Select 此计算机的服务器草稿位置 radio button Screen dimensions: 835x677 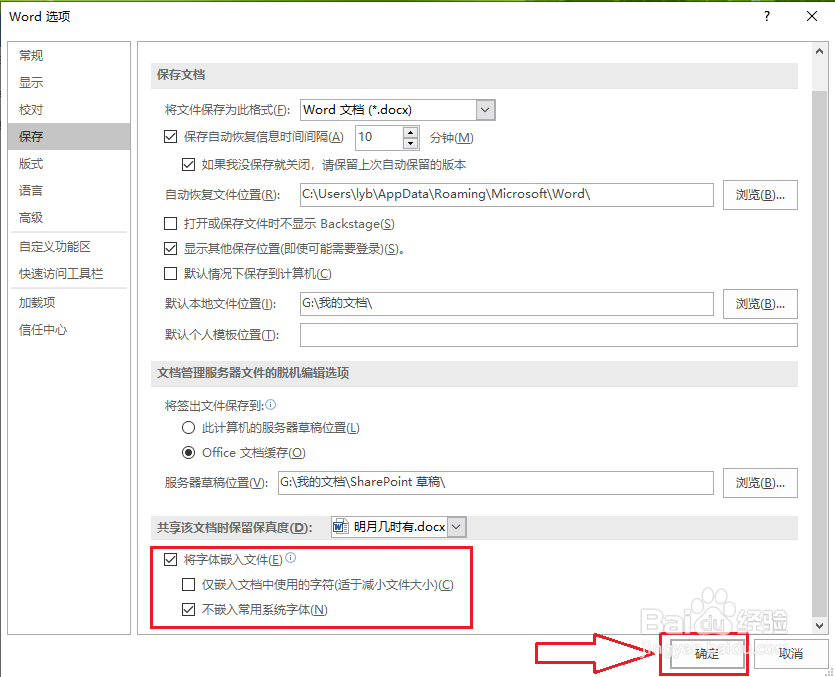[x=187, y=428]
